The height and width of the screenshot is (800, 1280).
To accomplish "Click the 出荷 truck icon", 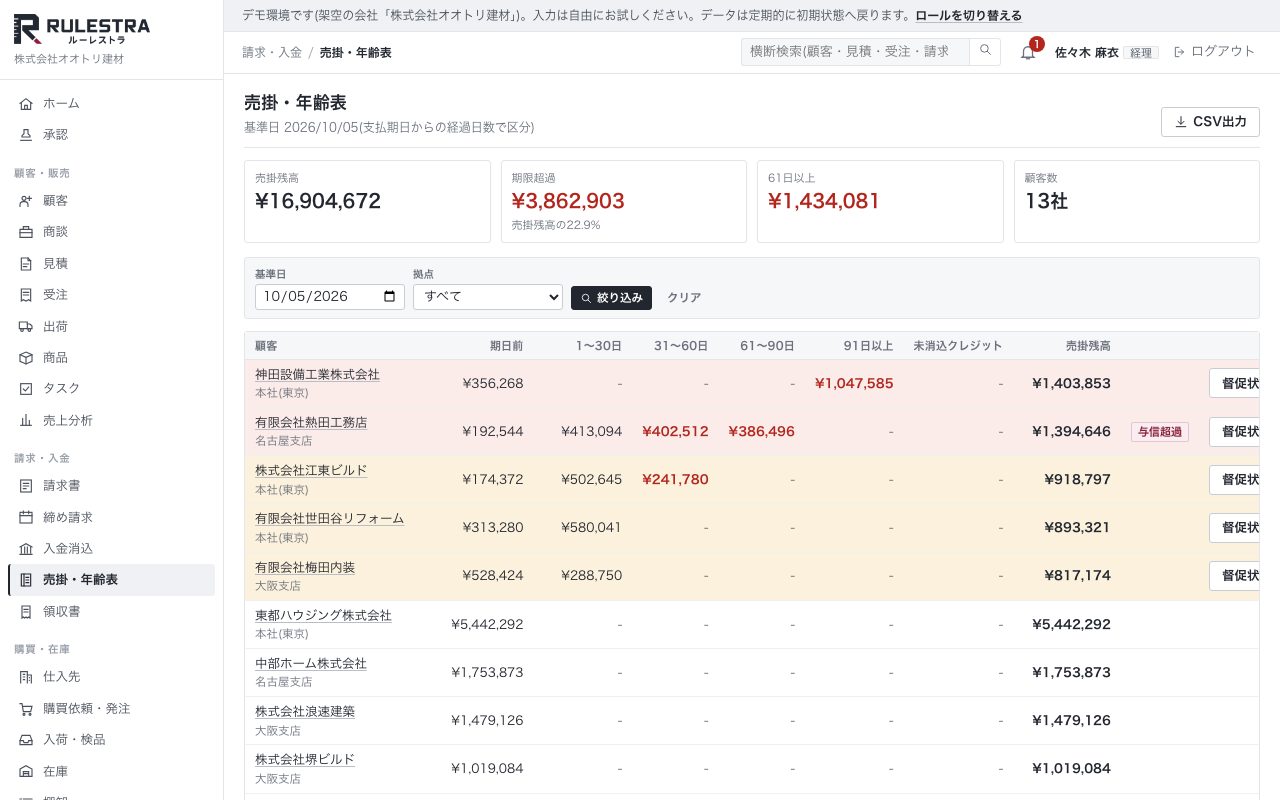I will [x=26, y=326].
